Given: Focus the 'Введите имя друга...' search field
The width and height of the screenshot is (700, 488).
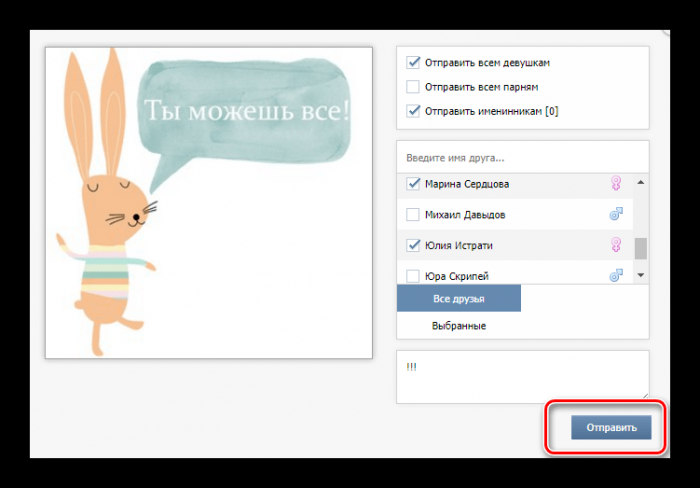Looking at the screenshot, I should (x=522, y=158).
